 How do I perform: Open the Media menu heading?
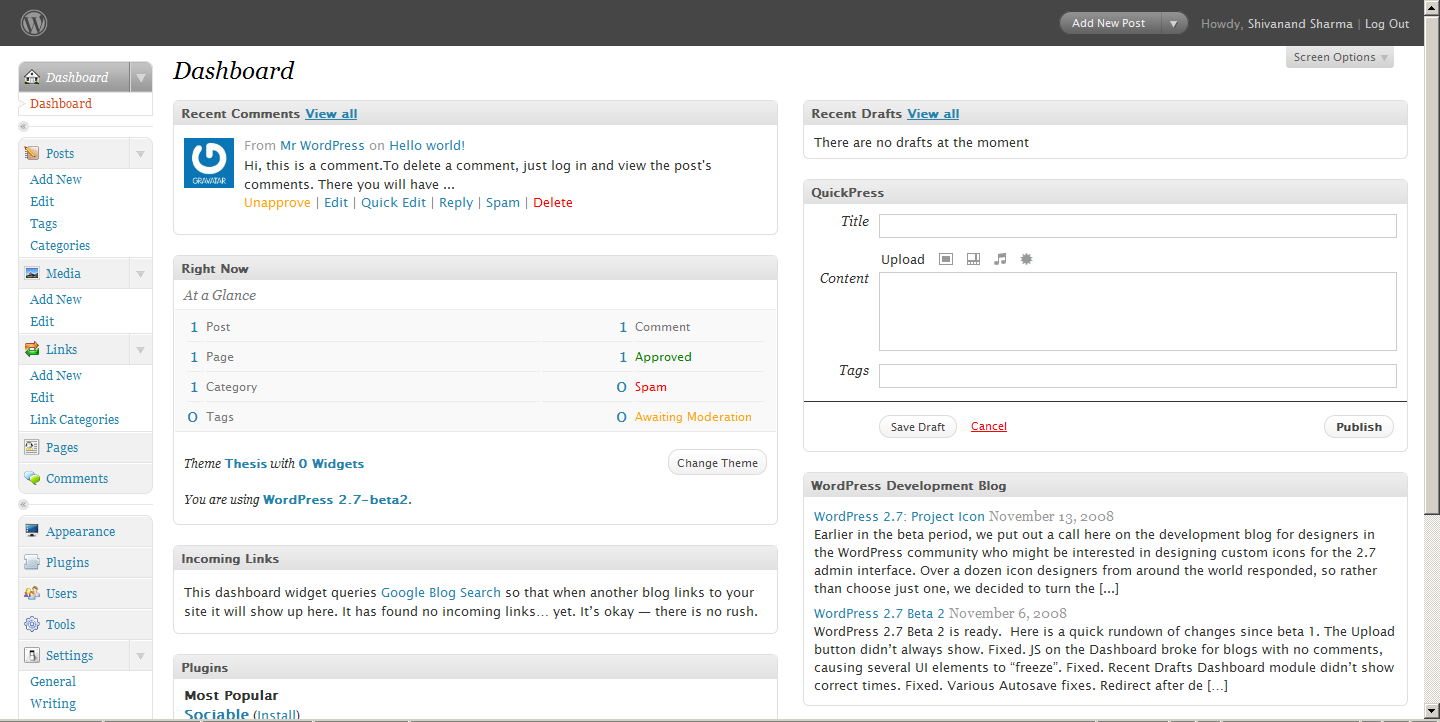[63, 273]
